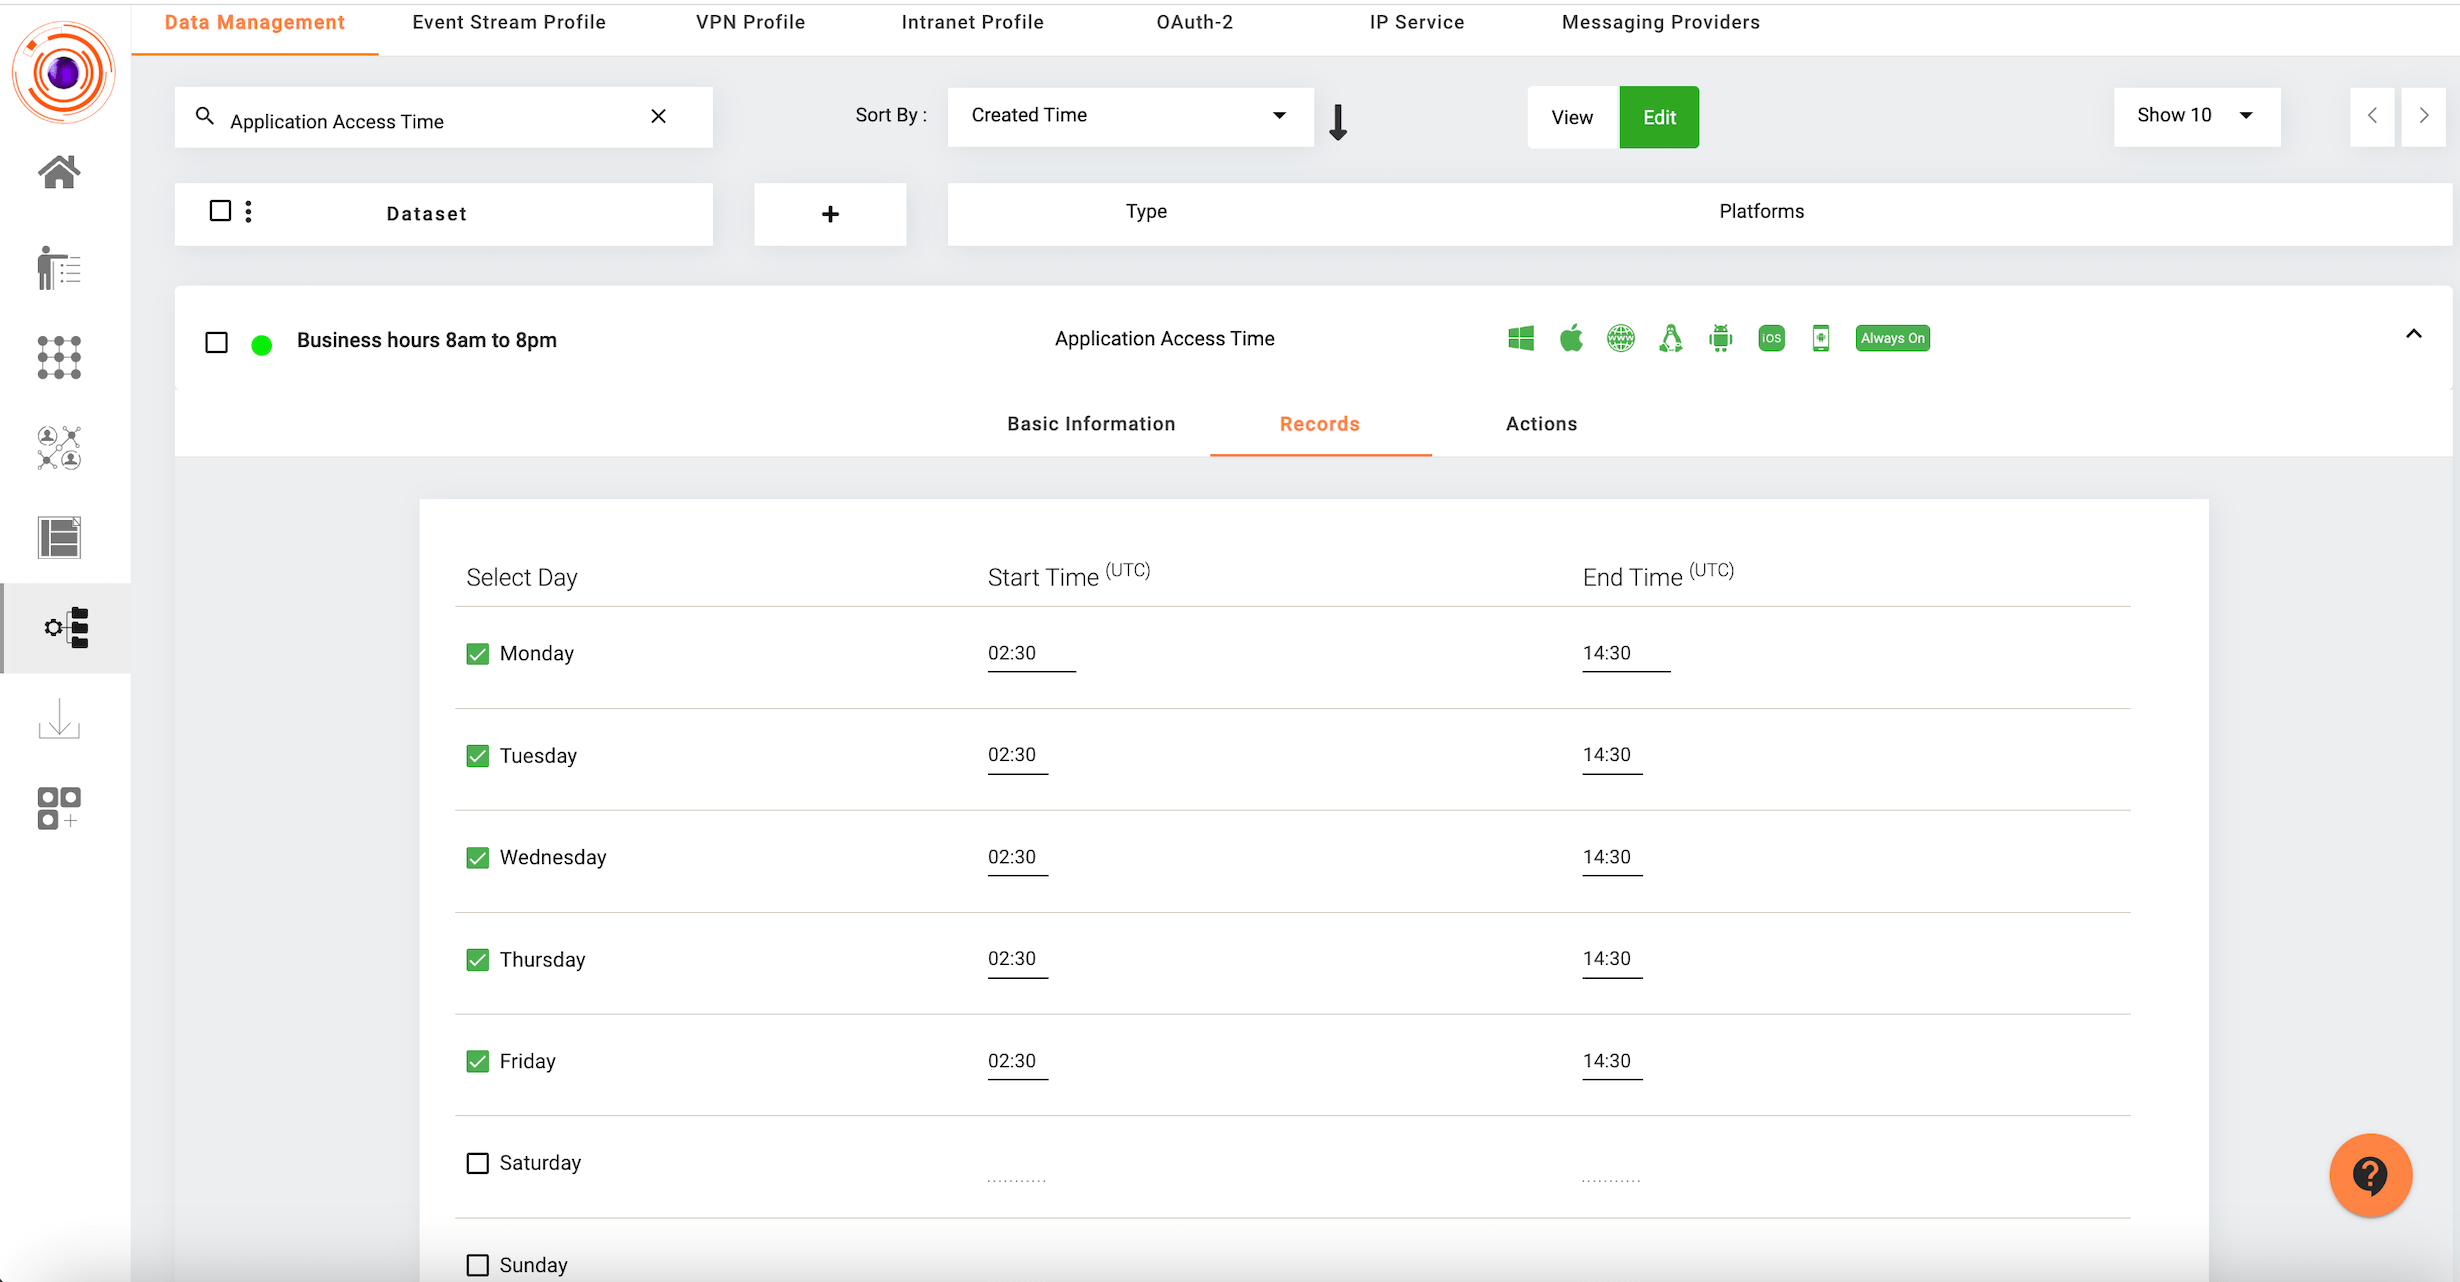Open the Sort By Created Time dropdown

coord(1130,116)
